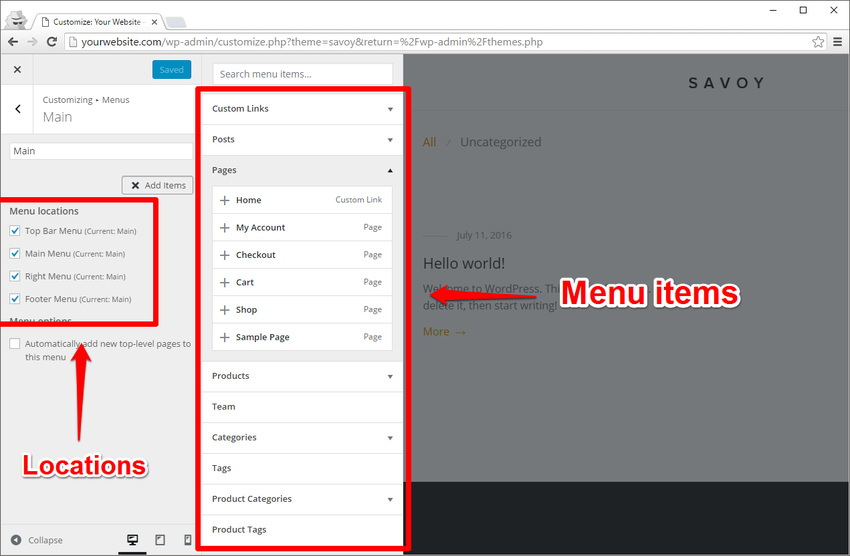Viewport: 850px width, 556px height.
Task: Add the Cart page with the plus icon
Action: tap(224, 282)
